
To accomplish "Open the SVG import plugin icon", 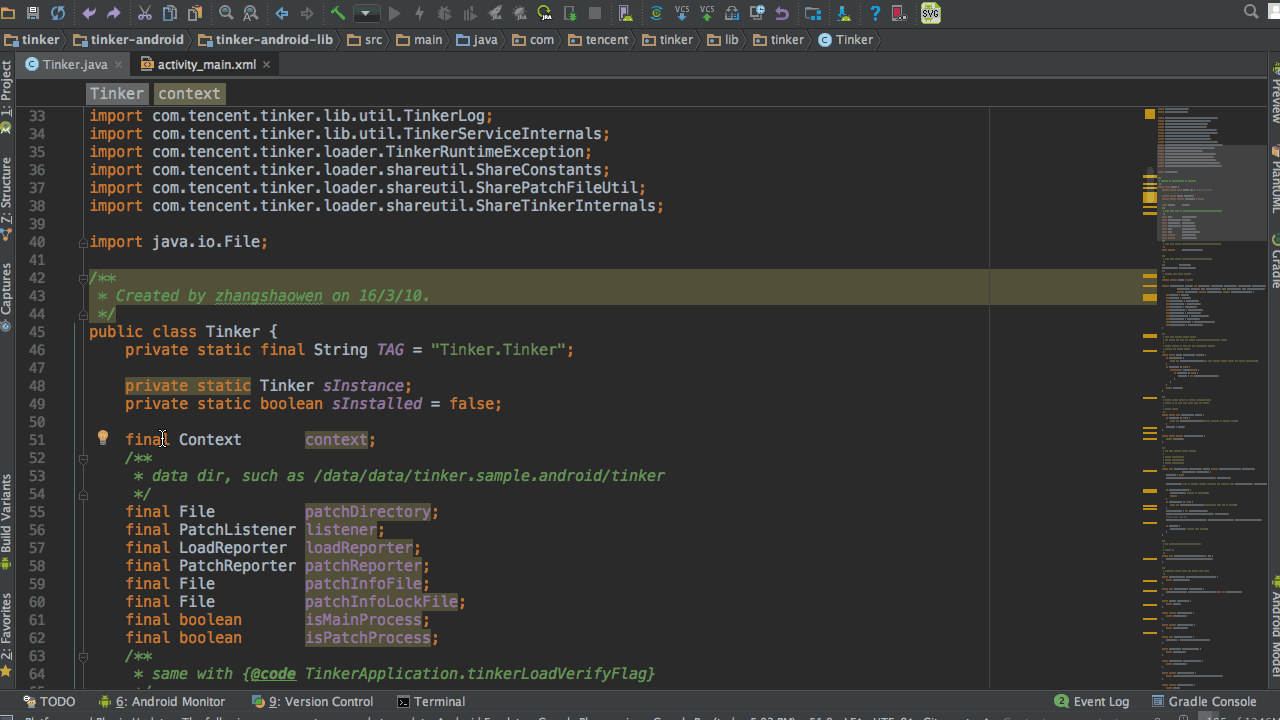I will pyautogui.click(x=930, y=13).
